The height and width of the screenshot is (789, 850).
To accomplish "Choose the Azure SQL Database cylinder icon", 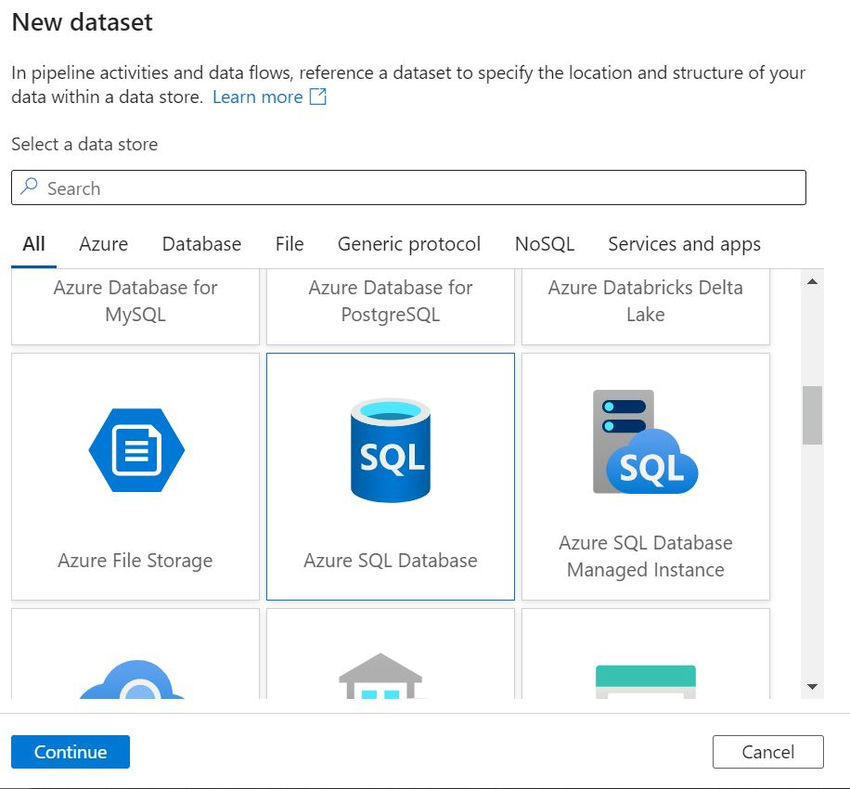I will point(390,450).
